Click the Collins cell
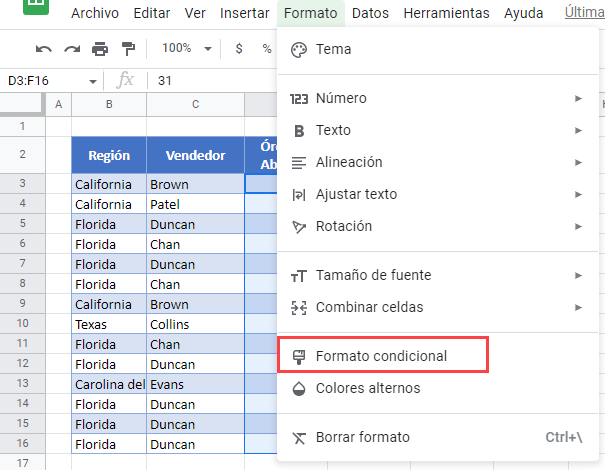This screenshot has width=605, height=470. (196, 324)
